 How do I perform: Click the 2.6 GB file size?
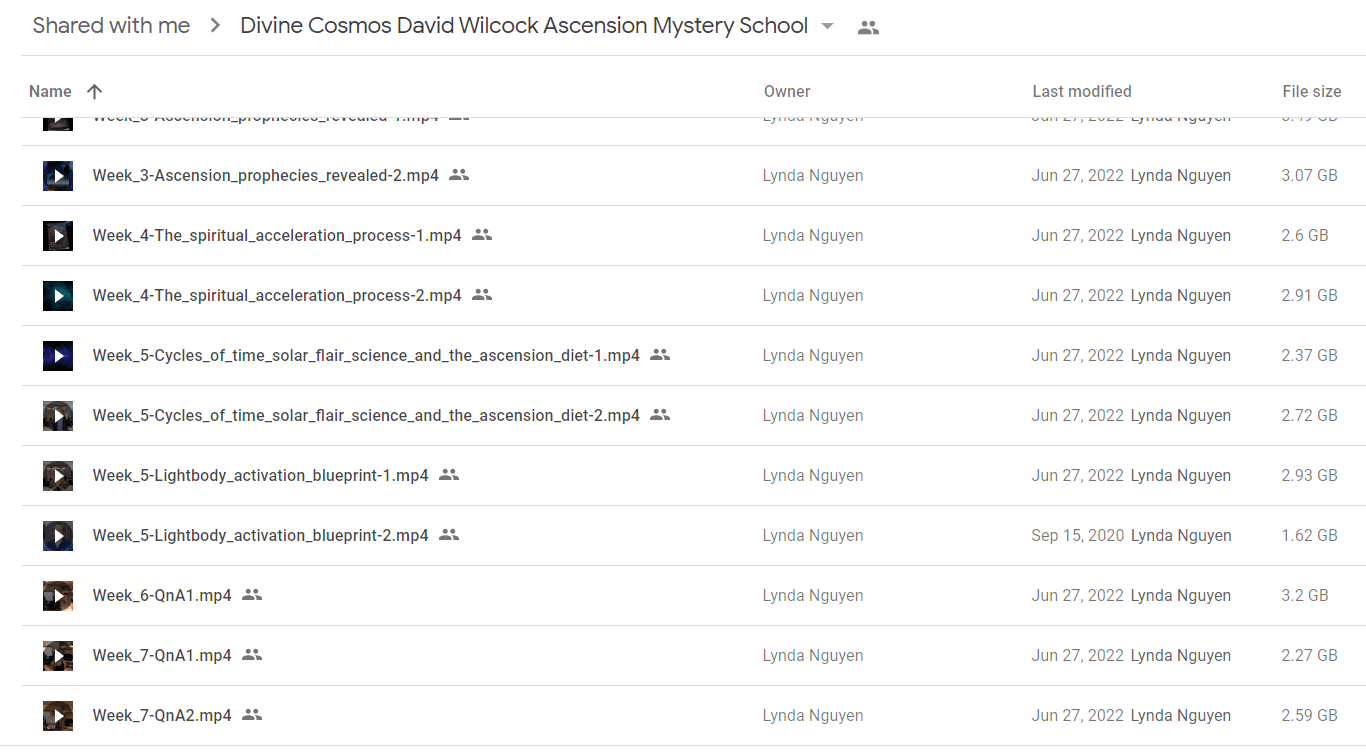(1305, 236)
